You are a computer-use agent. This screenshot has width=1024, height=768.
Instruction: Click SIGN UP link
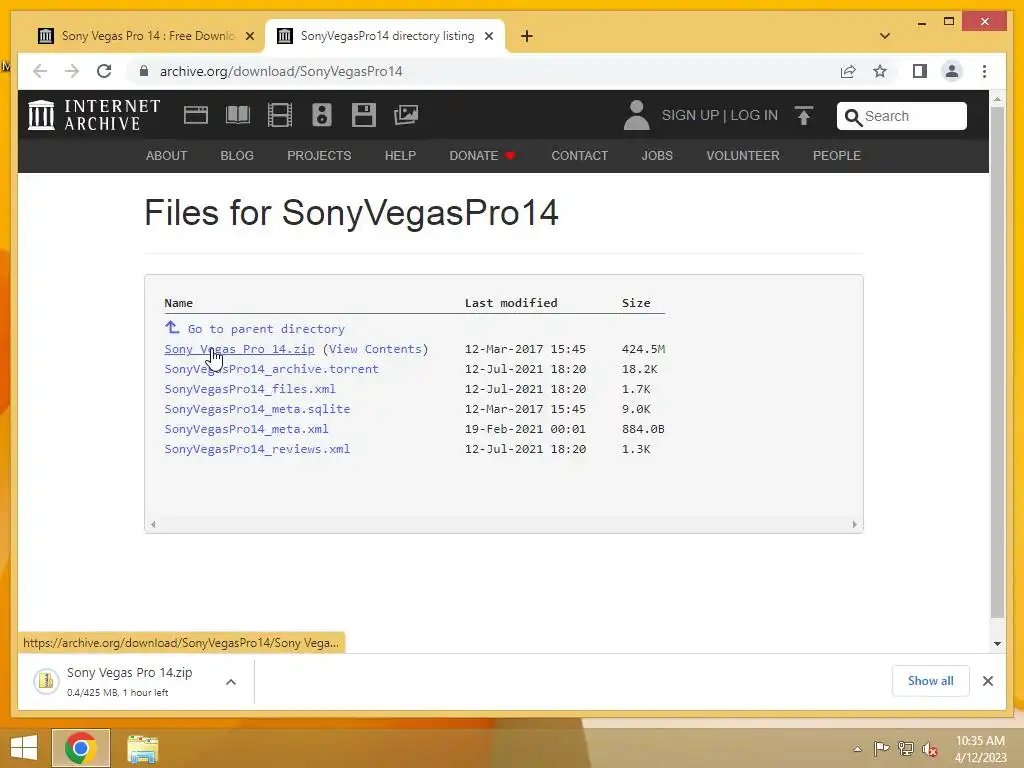[x=690, y=116]
